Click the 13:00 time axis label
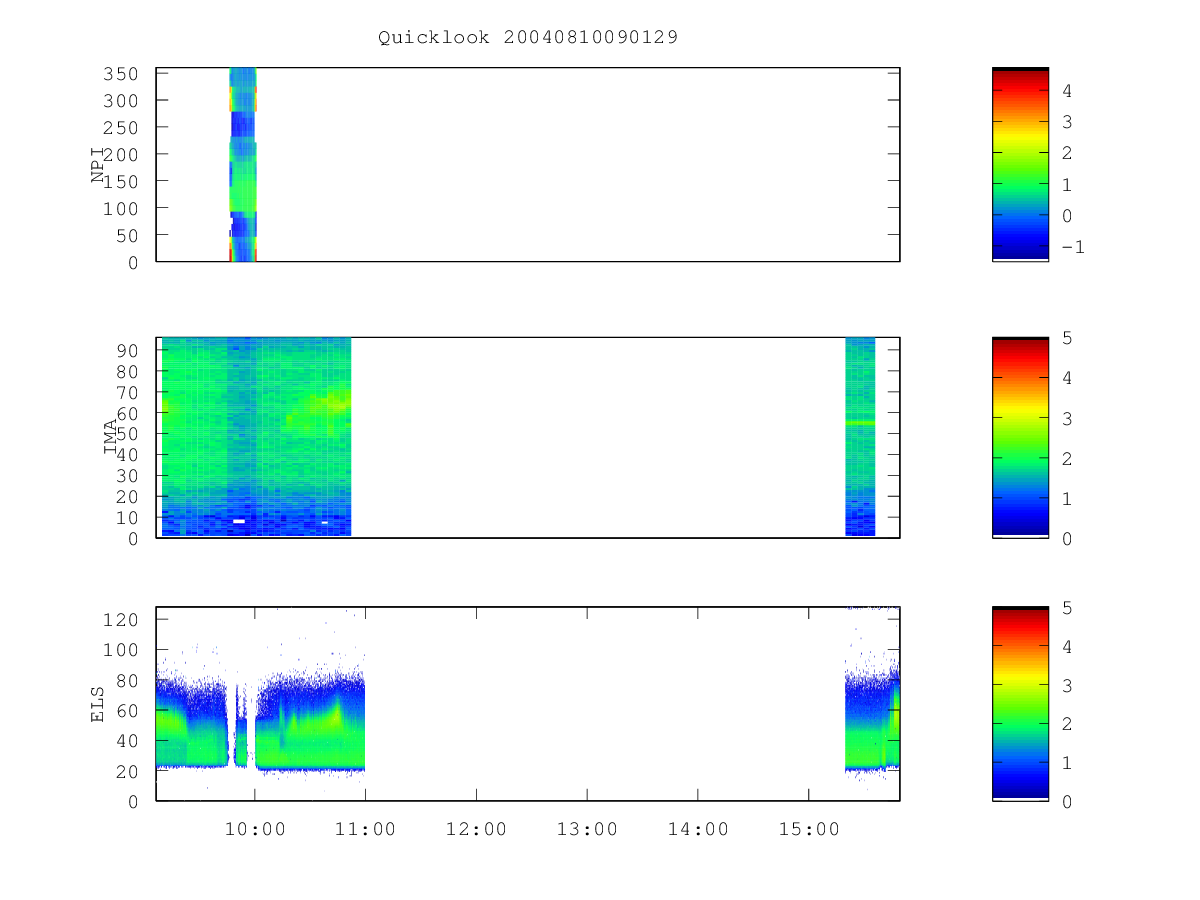Screen dimensions: 1200x900 [587, 830]
